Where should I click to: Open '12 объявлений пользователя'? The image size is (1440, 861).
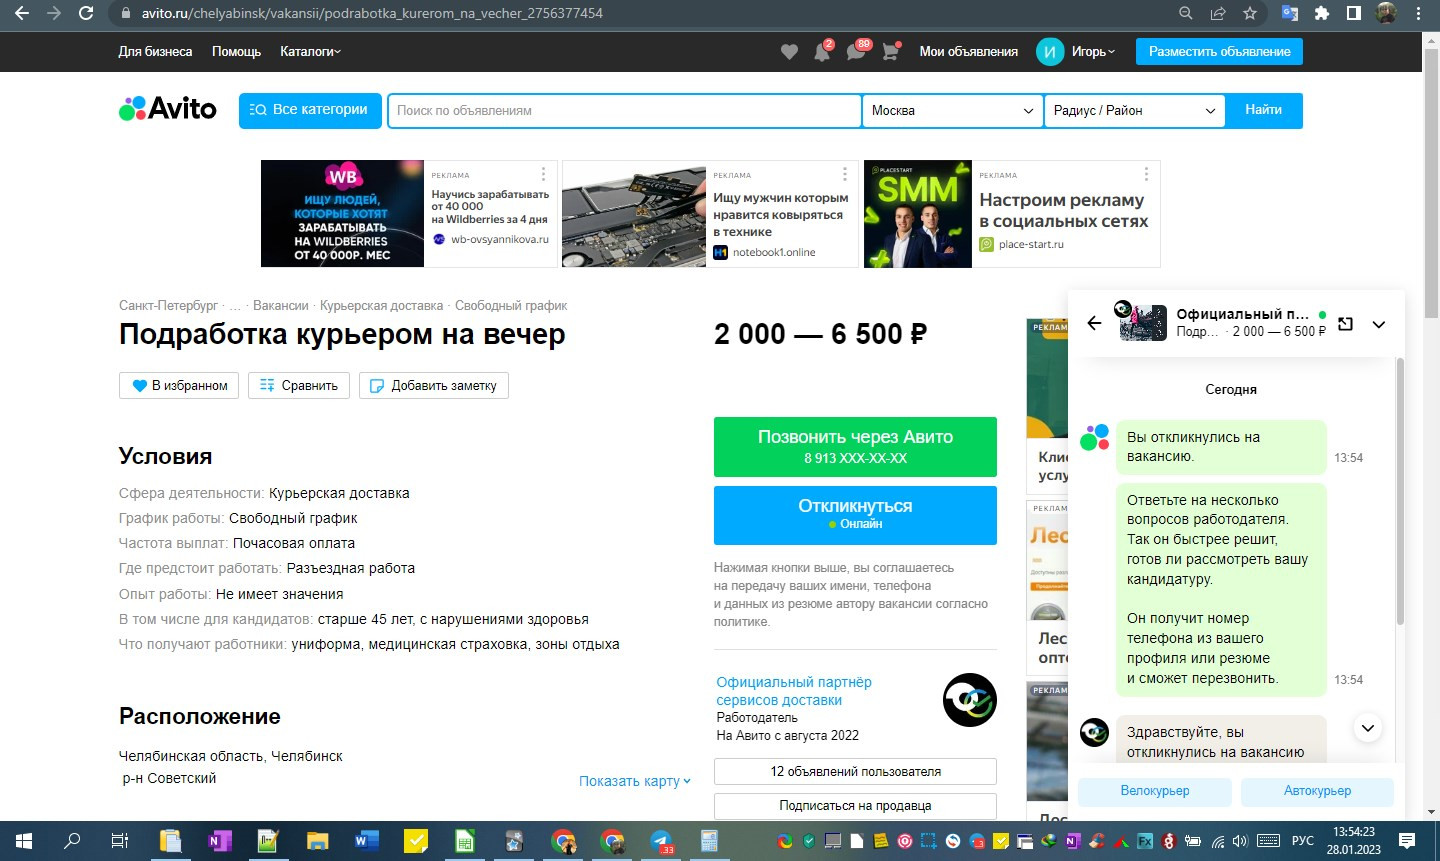(x=855, y=772)
